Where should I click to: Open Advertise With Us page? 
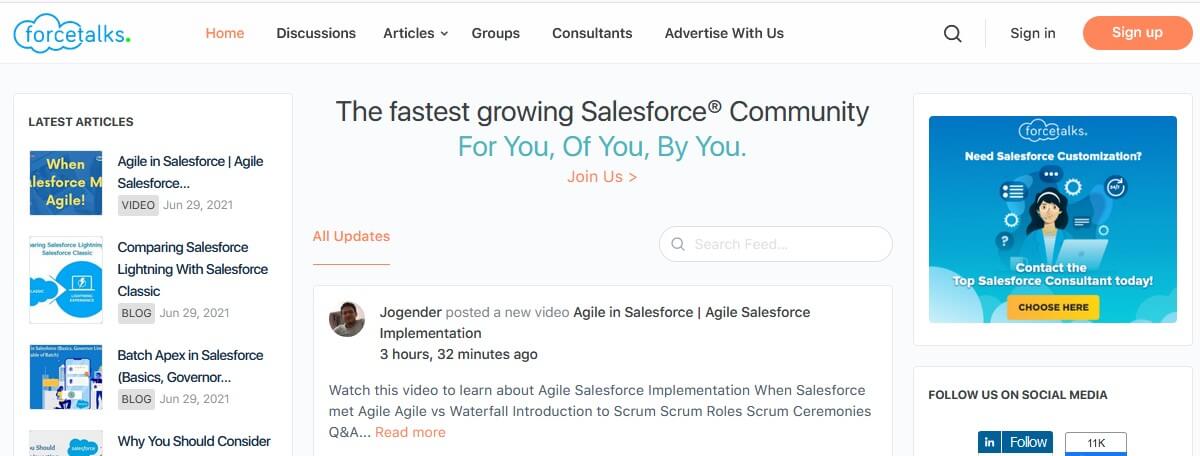coord(724,33)
